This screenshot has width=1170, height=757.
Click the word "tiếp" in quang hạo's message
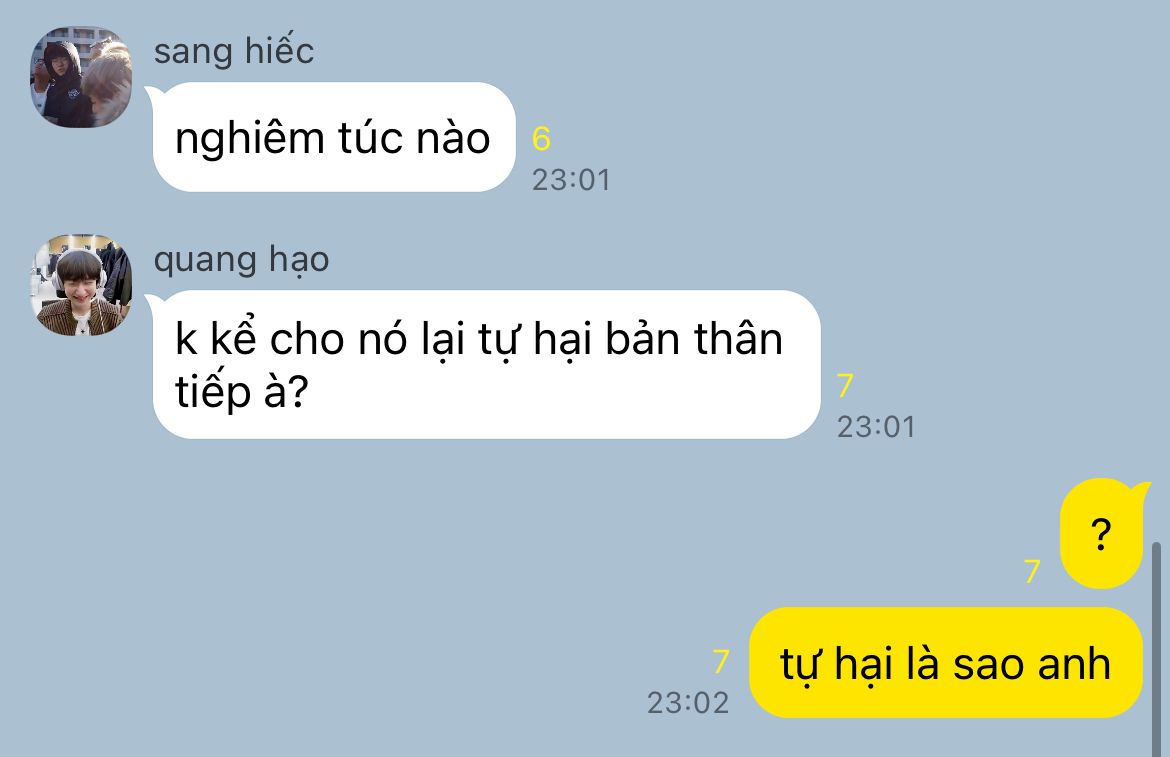pyautogui.click(x=213, y=392)
